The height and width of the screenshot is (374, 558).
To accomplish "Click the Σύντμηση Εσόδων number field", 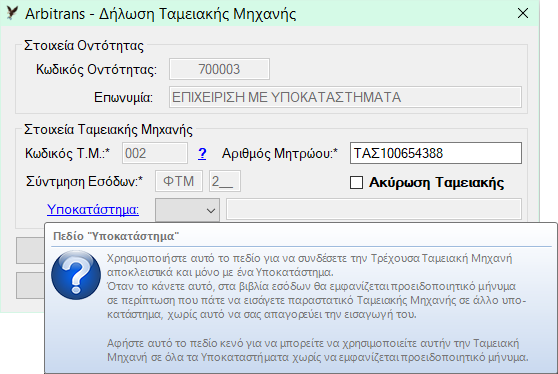I will pos(225,181).
